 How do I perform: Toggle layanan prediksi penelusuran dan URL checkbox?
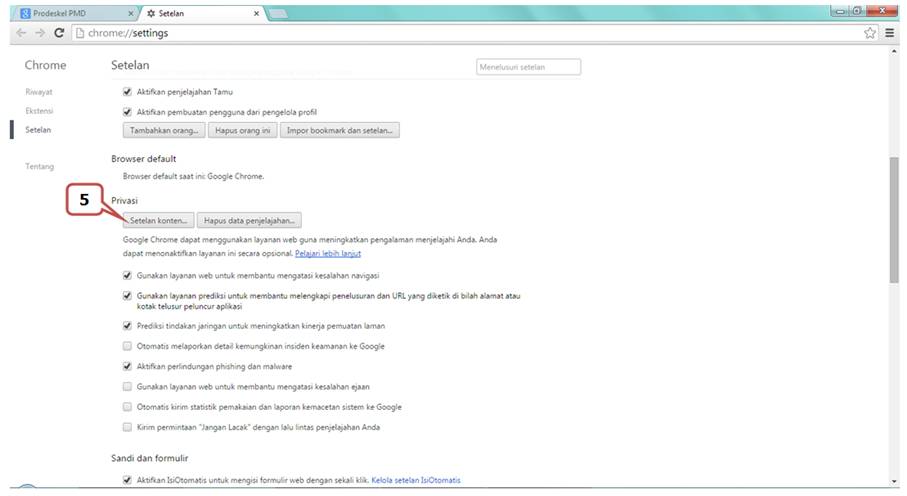[x=127, y=296]
